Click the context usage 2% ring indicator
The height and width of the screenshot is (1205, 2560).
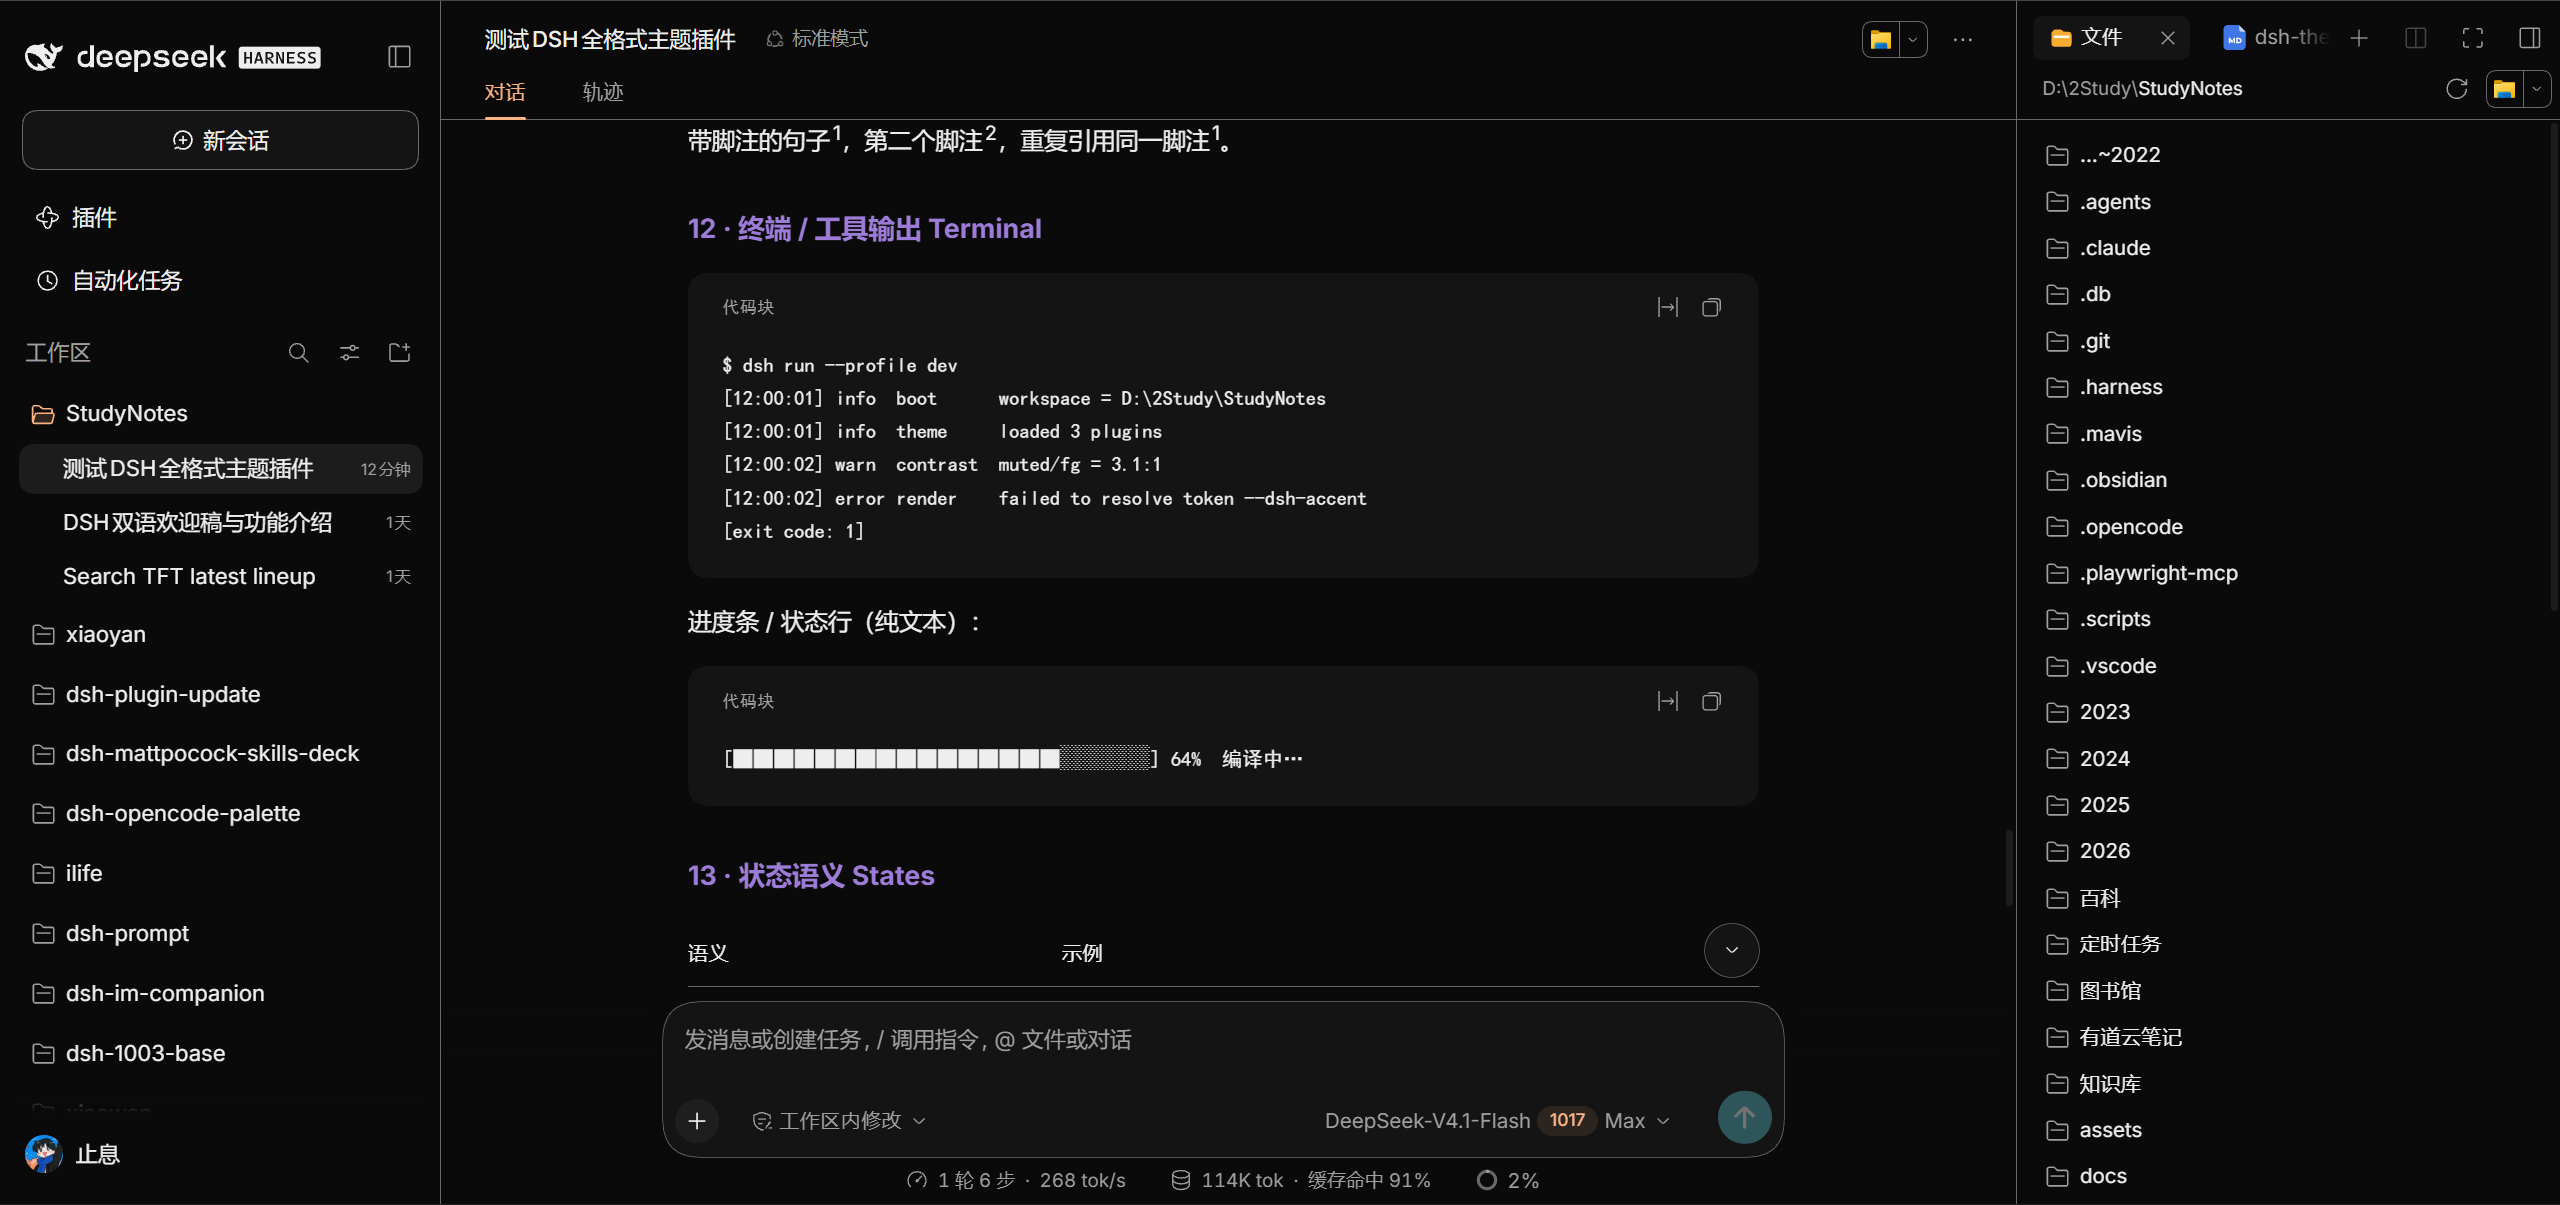(x=1508, y=1181)
